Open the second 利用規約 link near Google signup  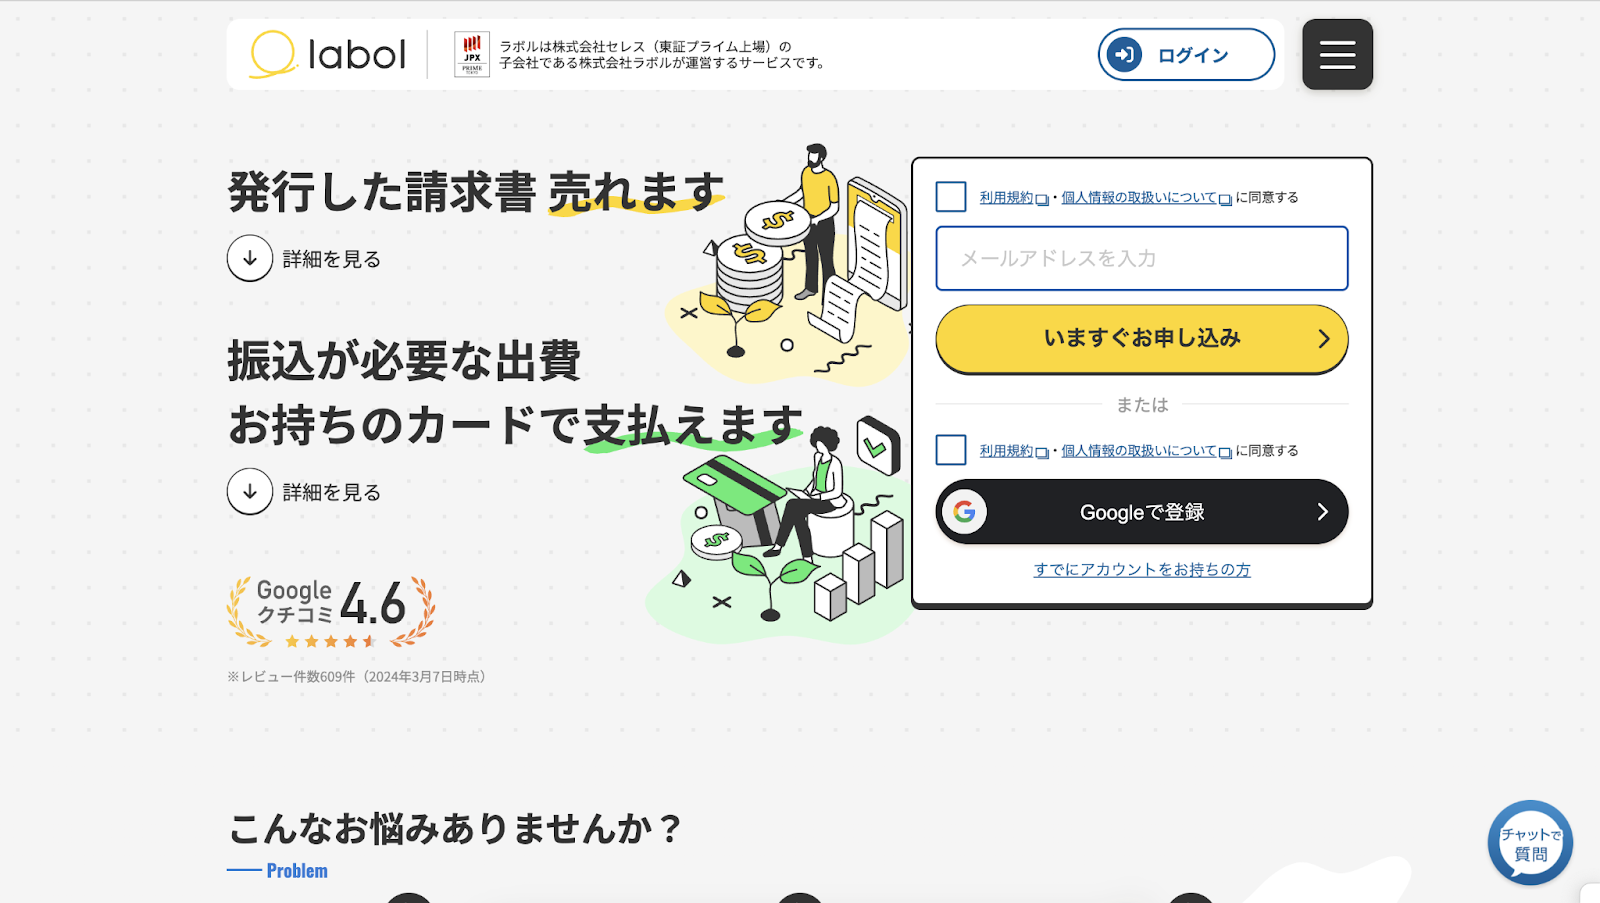(1006, 450)
